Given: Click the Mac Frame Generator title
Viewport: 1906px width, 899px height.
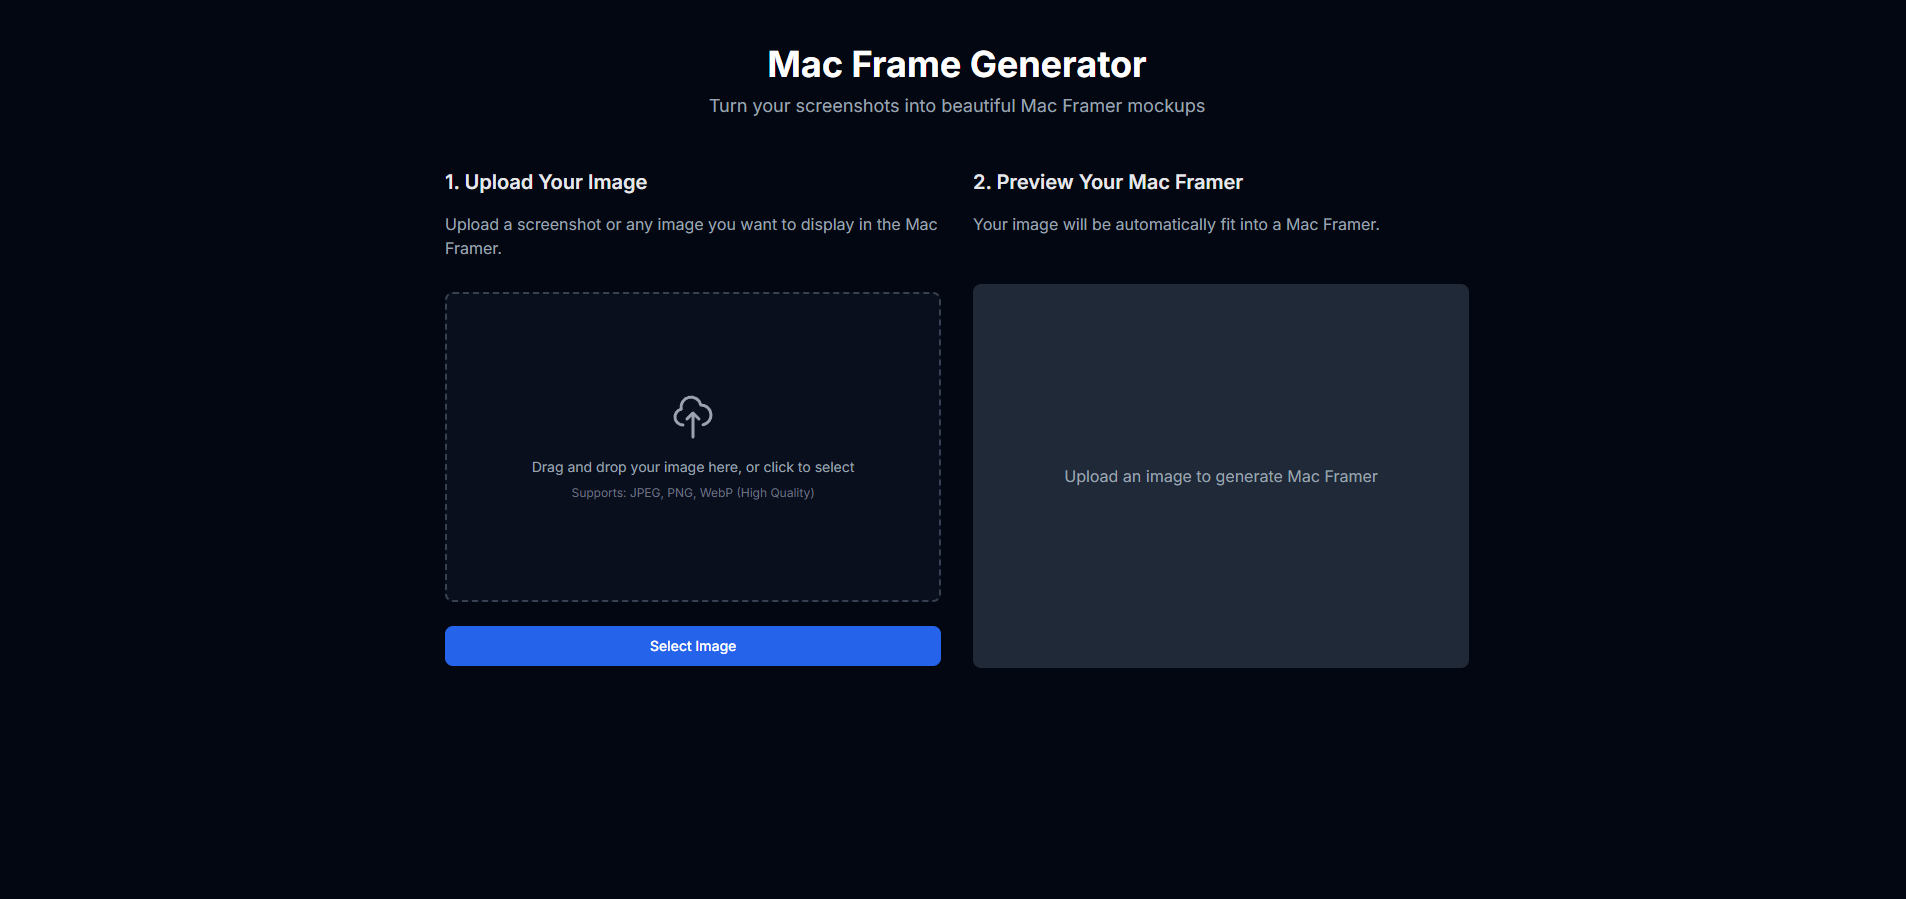Looking at the screenshot, I should pos(956,65).
